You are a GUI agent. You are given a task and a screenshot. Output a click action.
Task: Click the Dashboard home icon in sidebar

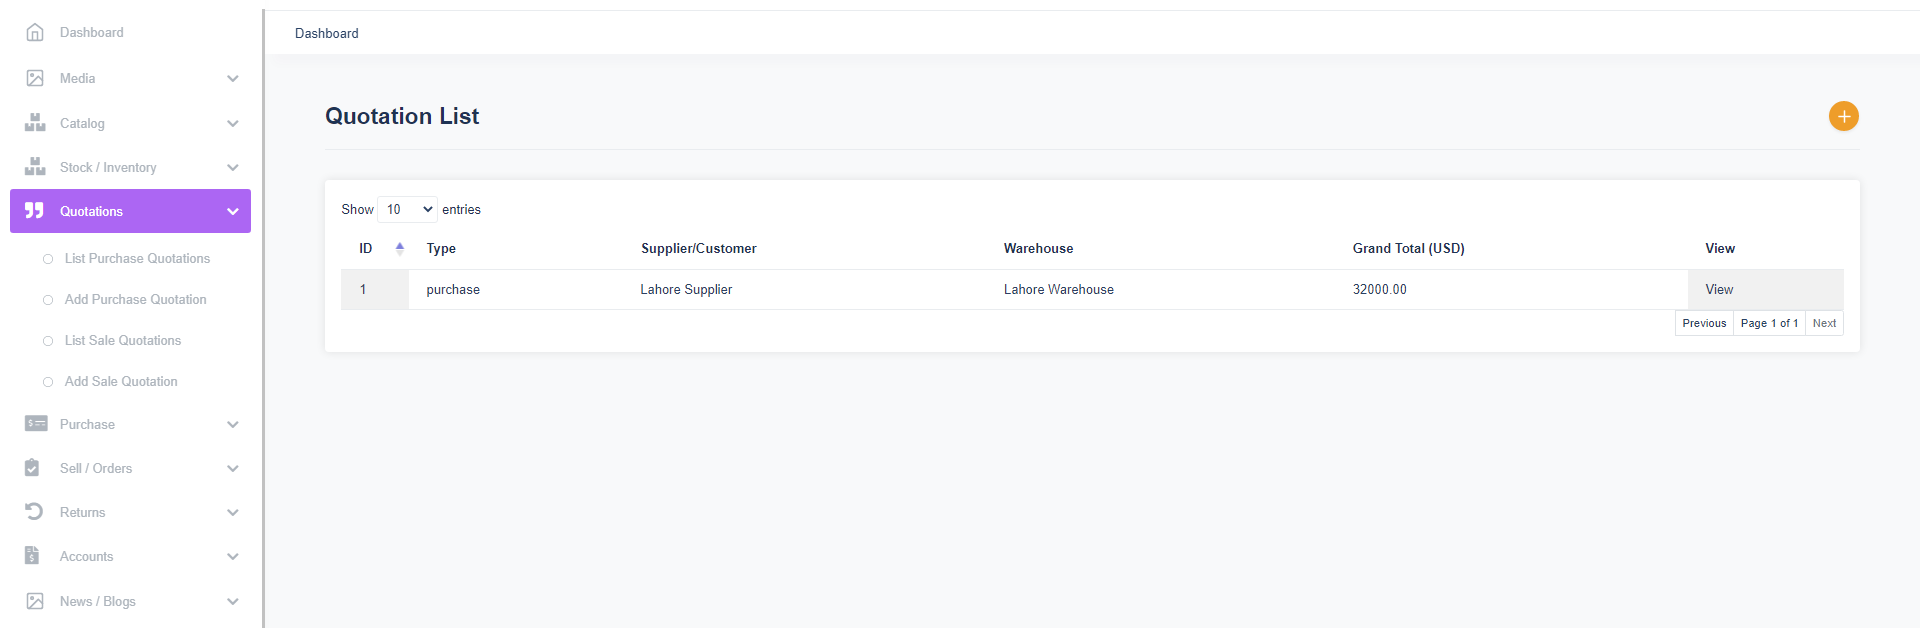point(35,32)
